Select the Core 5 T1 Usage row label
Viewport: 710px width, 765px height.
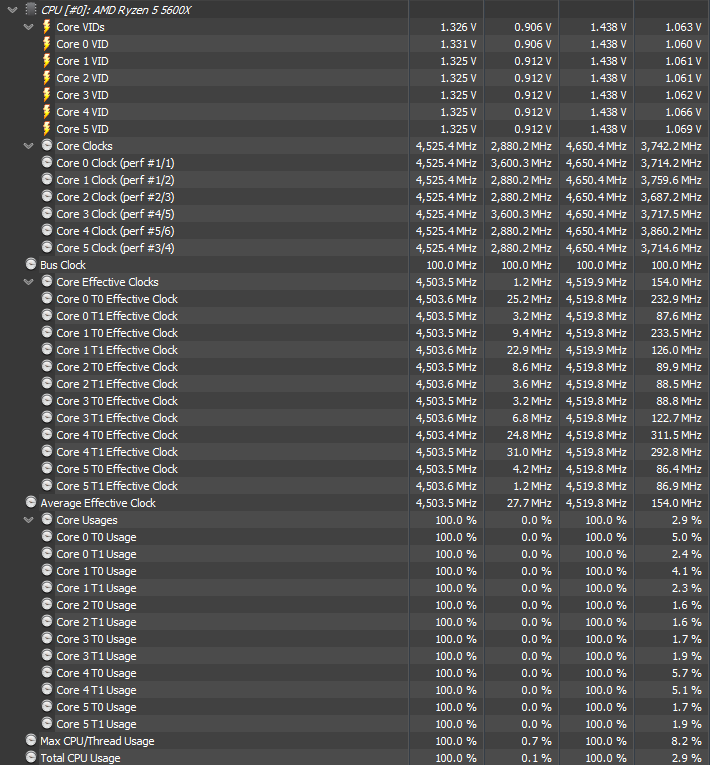coord(96,724)
